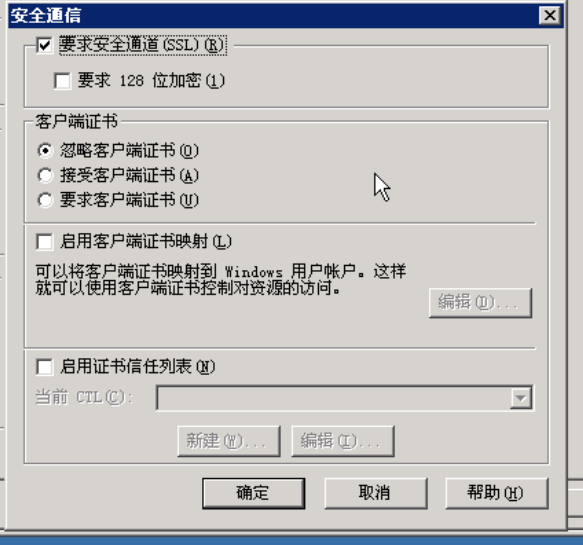Click the 确定 button
Image resolution: width=583 pixels, height=545 pixels.
[254, 493]
